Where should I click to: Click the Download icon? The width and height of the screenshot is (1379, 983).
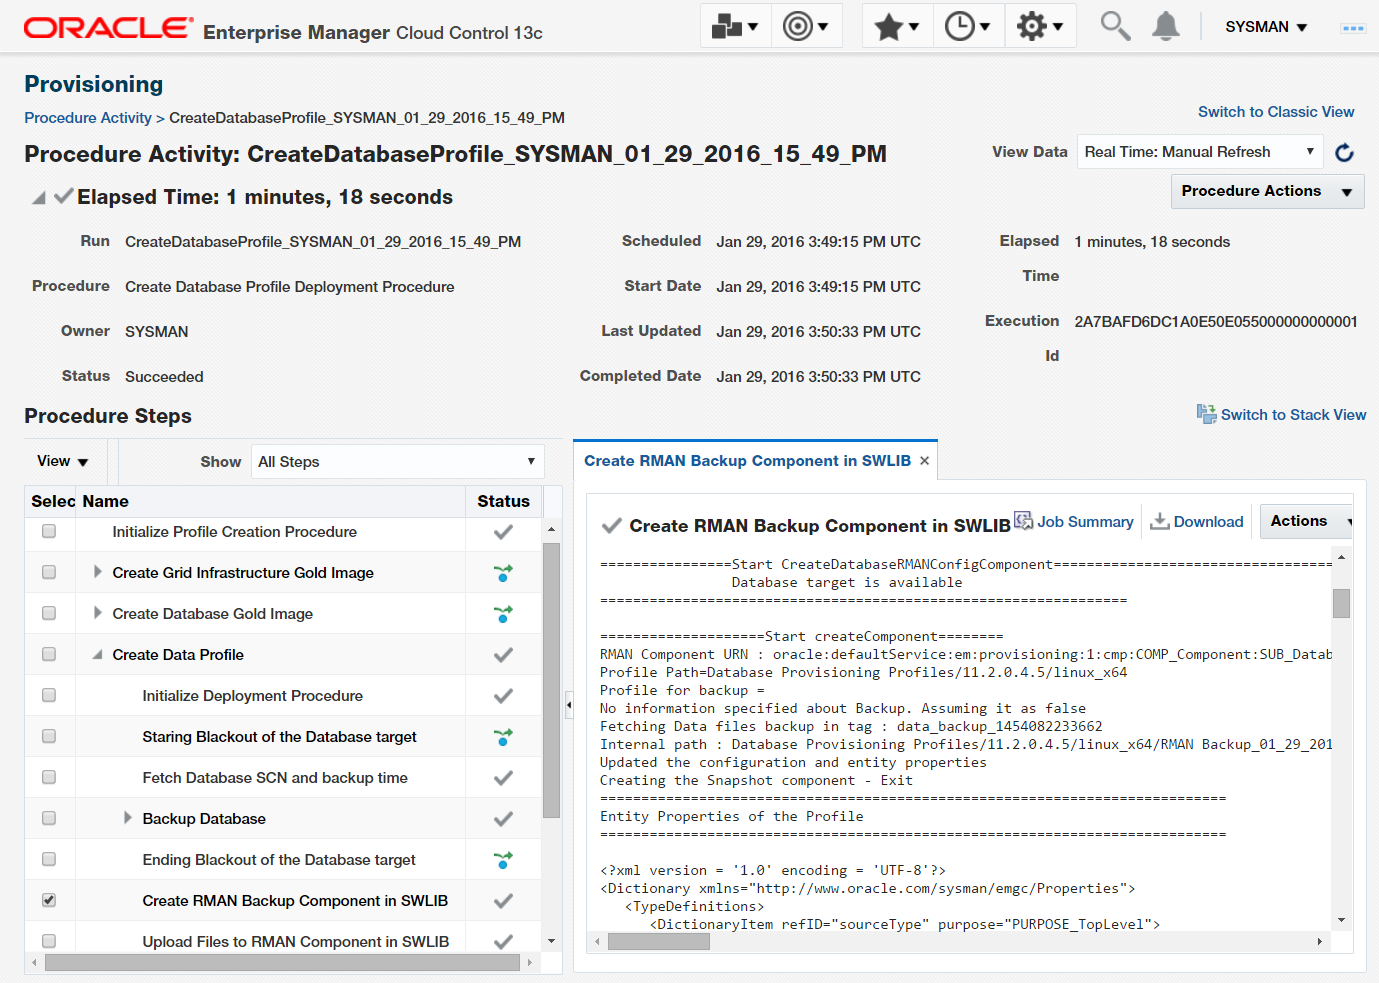tap(1159, 521)
